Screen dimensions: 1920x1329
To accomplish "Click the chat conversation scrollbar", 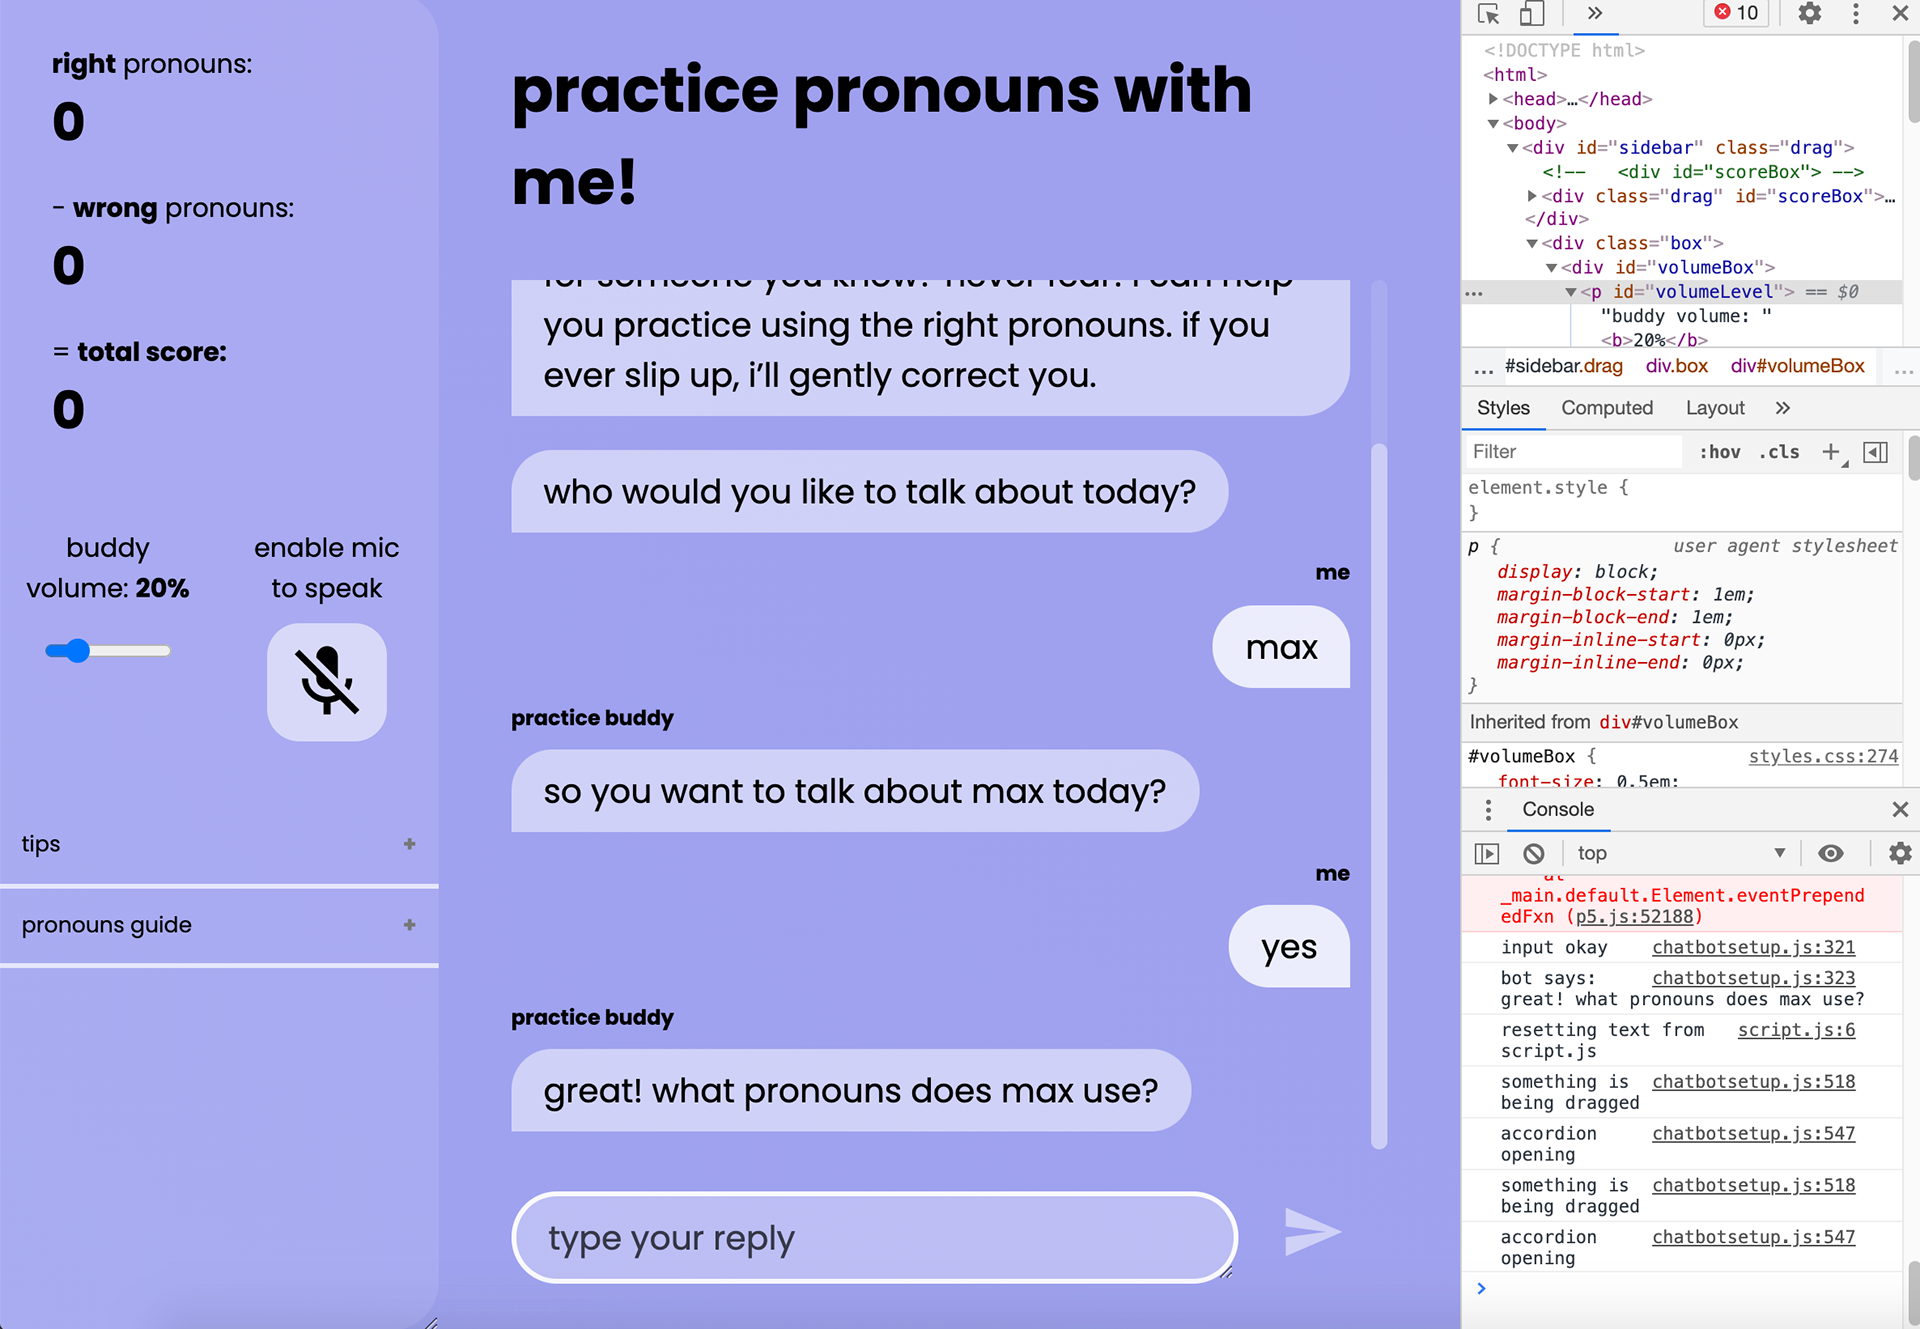I will click(1379, 796).
